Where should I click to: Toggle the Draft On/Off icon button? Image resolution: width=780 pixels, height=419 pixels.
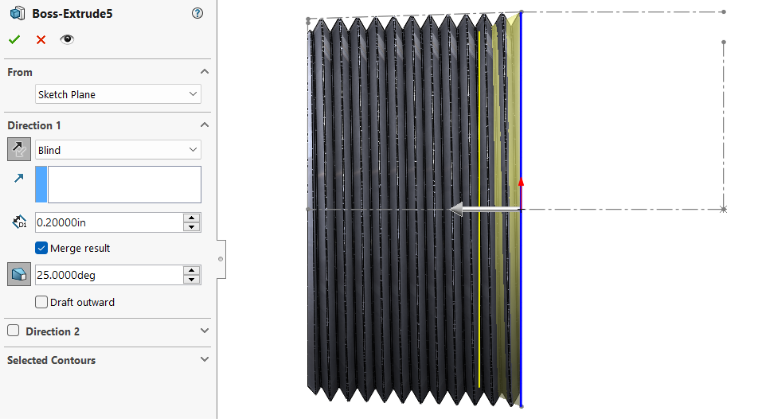19,274
